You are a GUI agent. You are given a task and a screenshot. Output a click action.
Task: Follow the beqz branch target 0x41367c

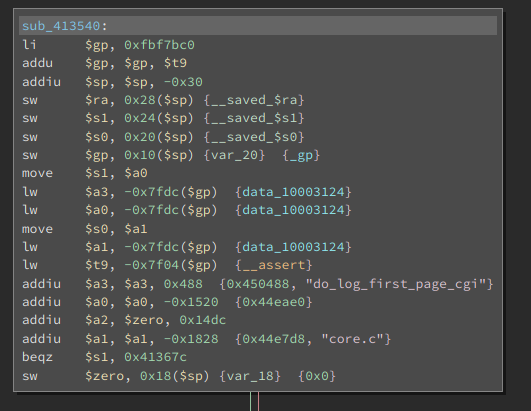point(155,357)
